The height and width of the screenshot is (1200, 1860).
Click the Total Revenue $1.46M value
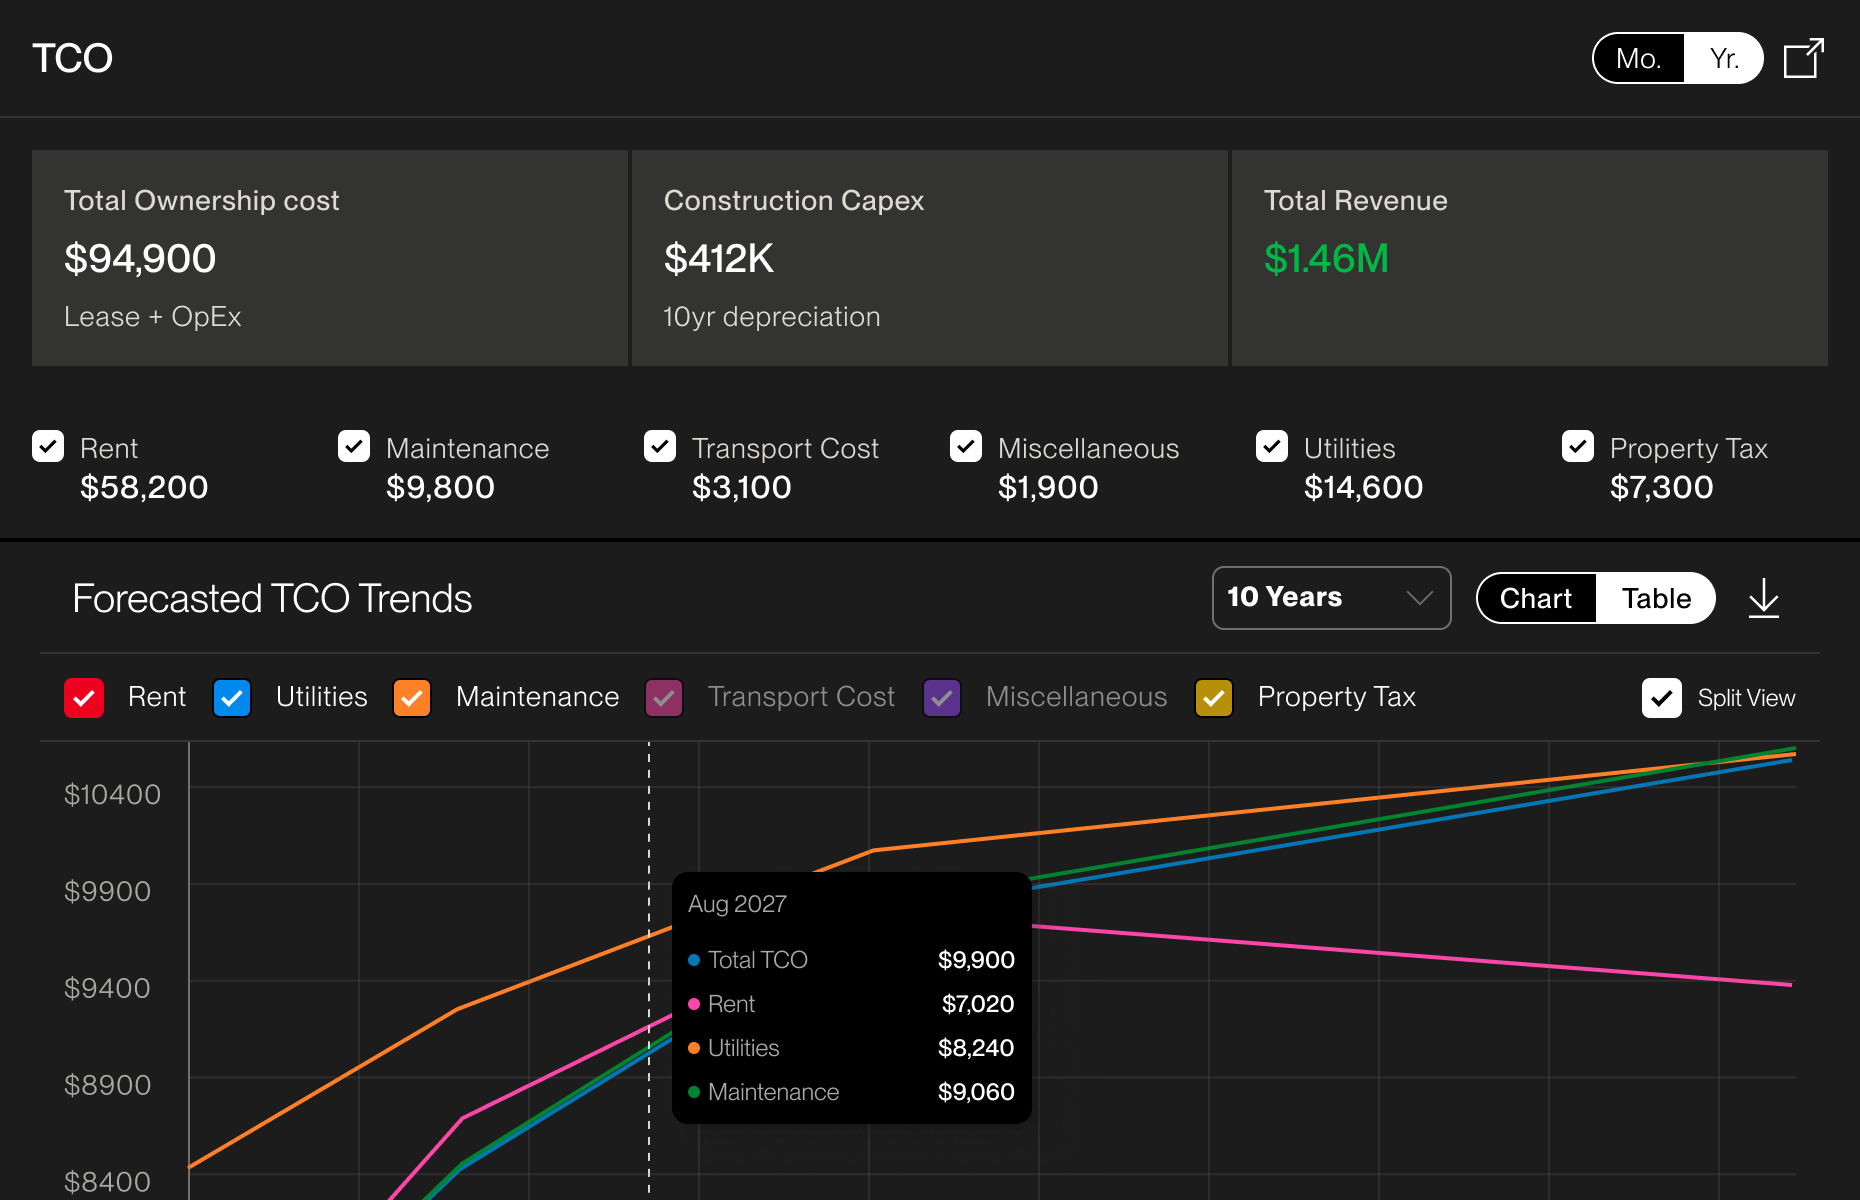1326,258
